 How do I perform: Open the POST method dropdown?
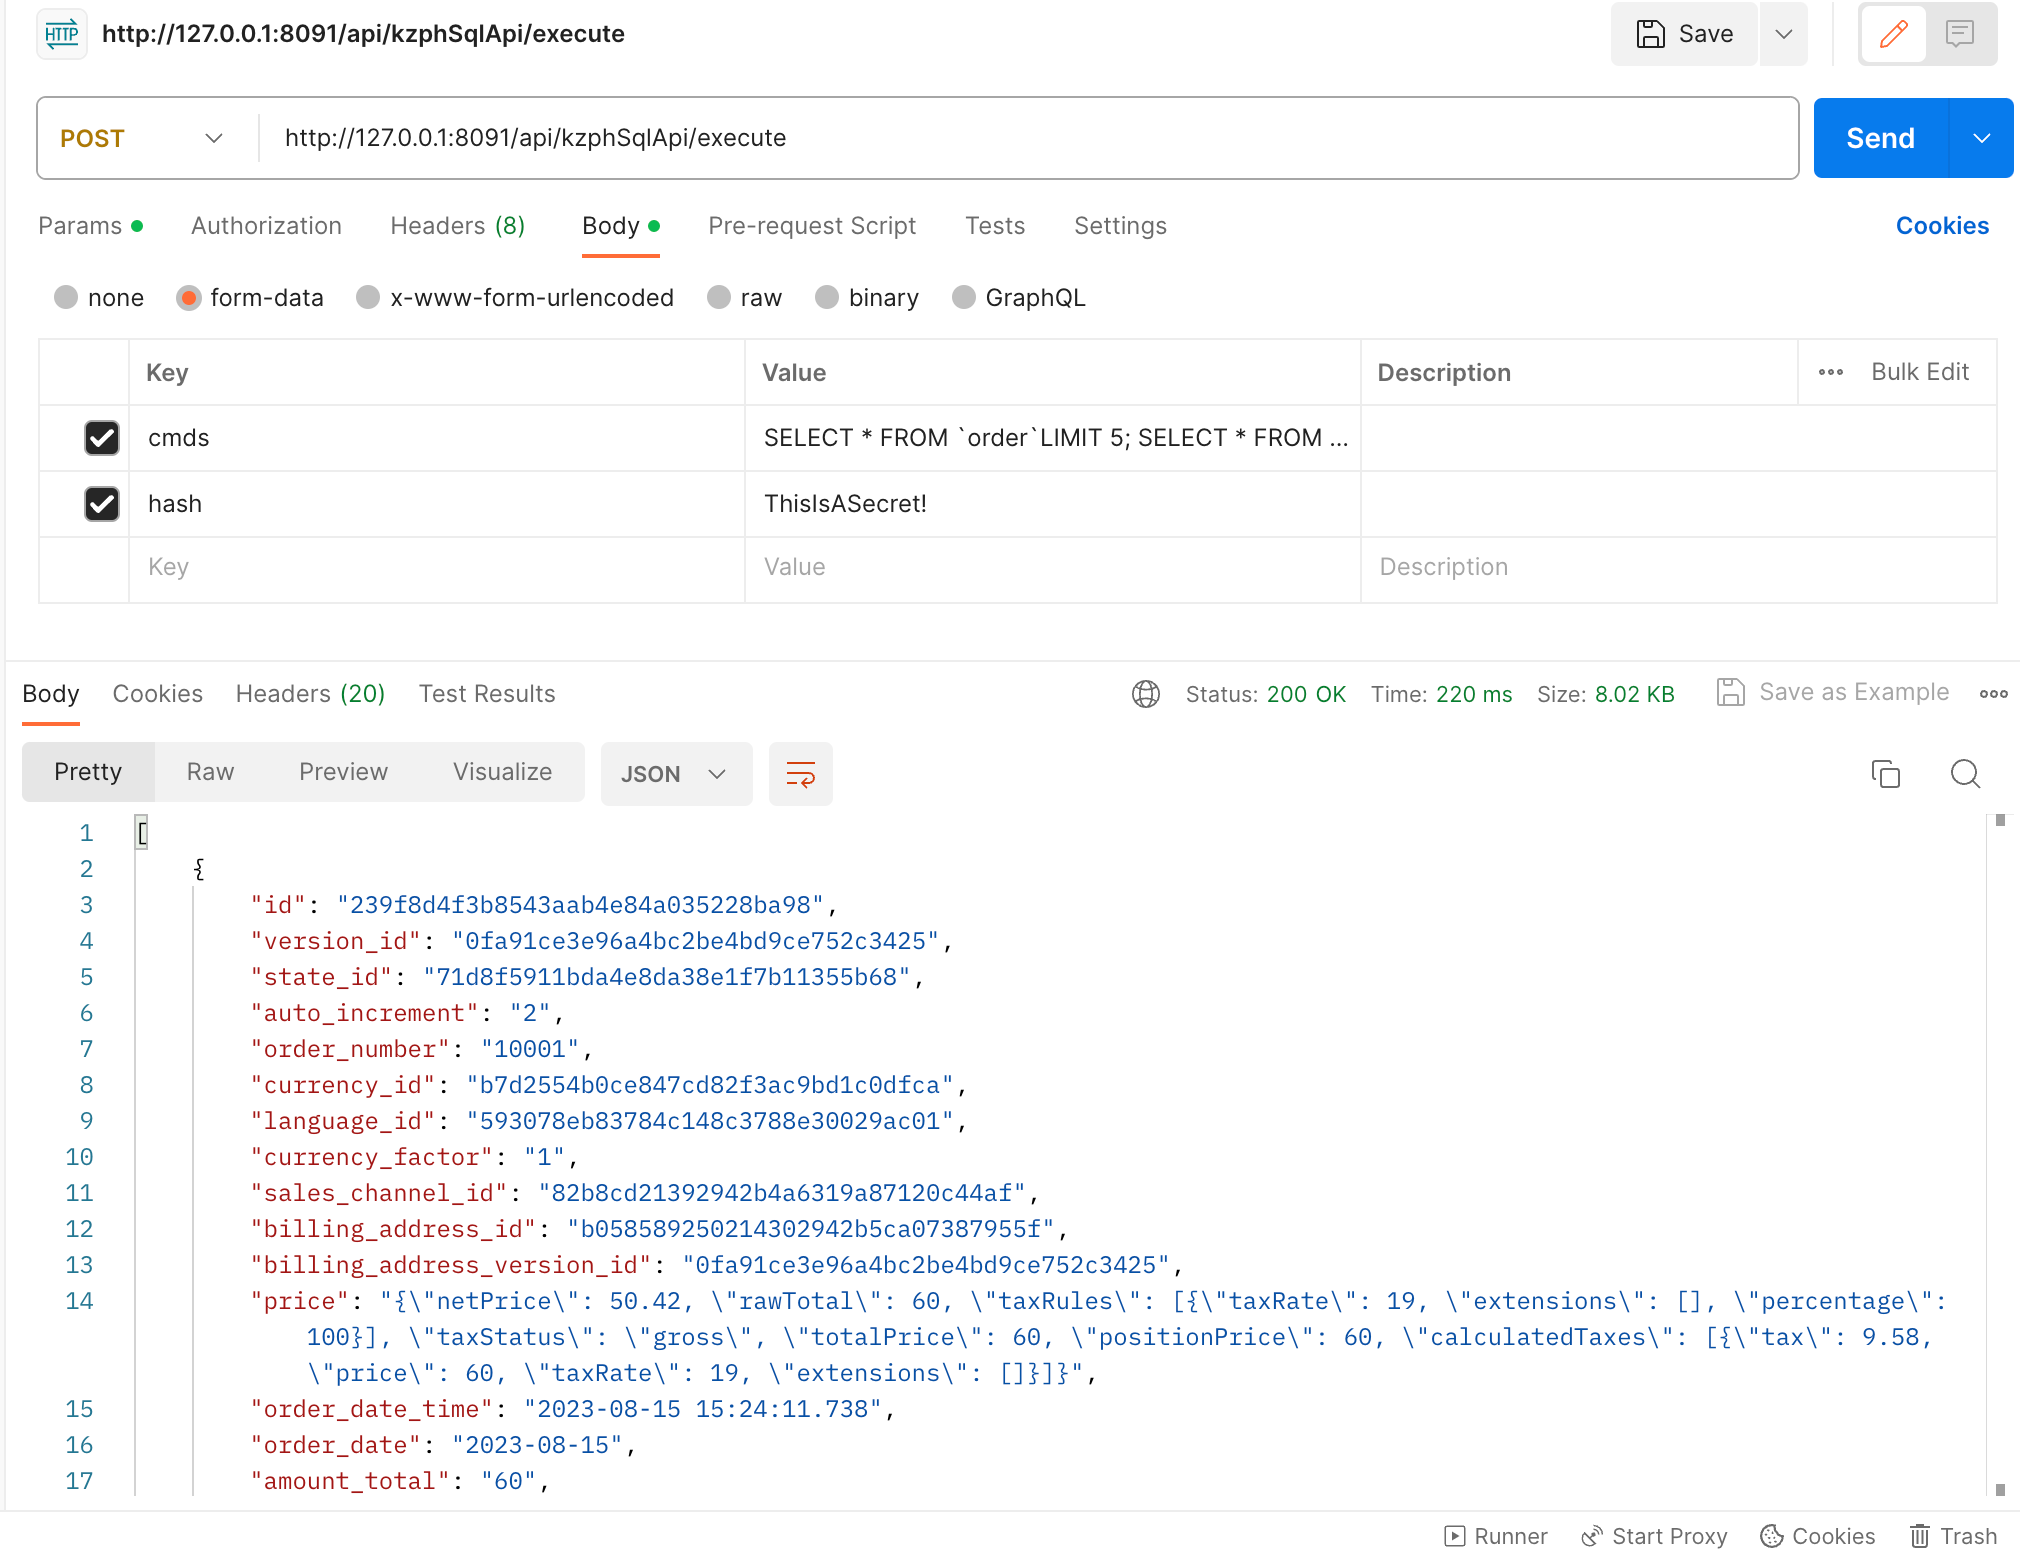coord(142,138)
